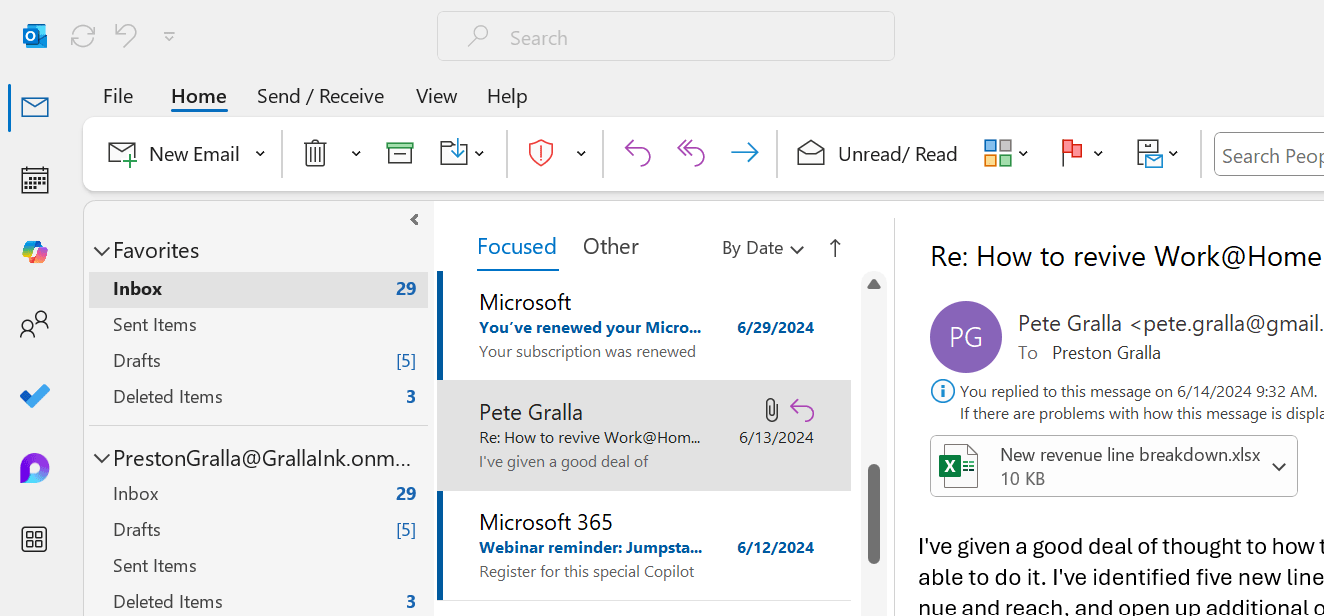Forward the current email using the arrow icon
1324x616 pixels.
tap(743, 153)
